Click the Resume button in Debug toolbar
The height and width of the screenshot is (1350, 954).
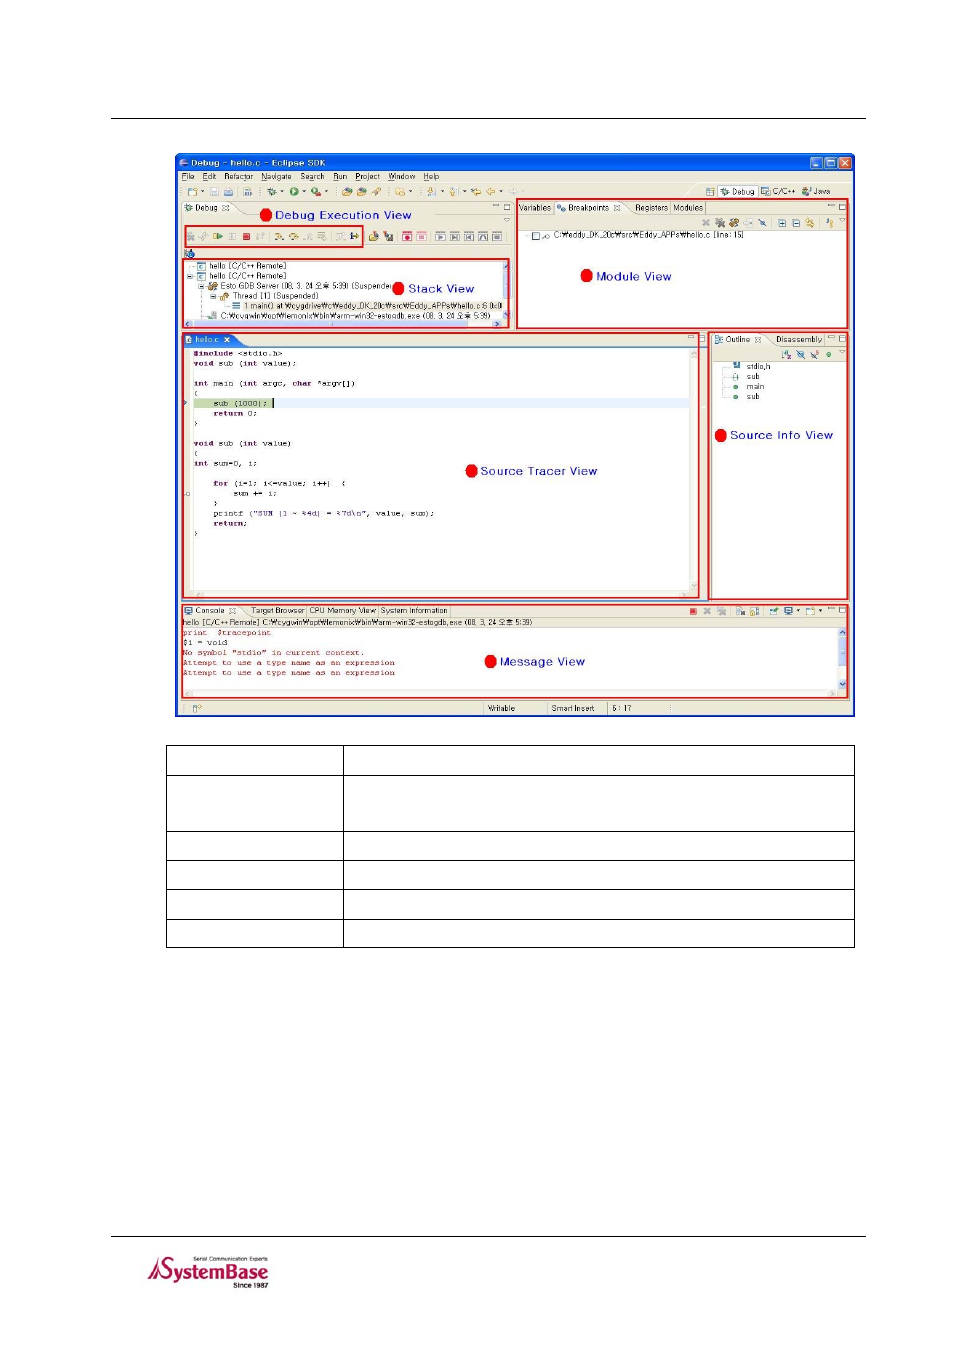(218, 236)
